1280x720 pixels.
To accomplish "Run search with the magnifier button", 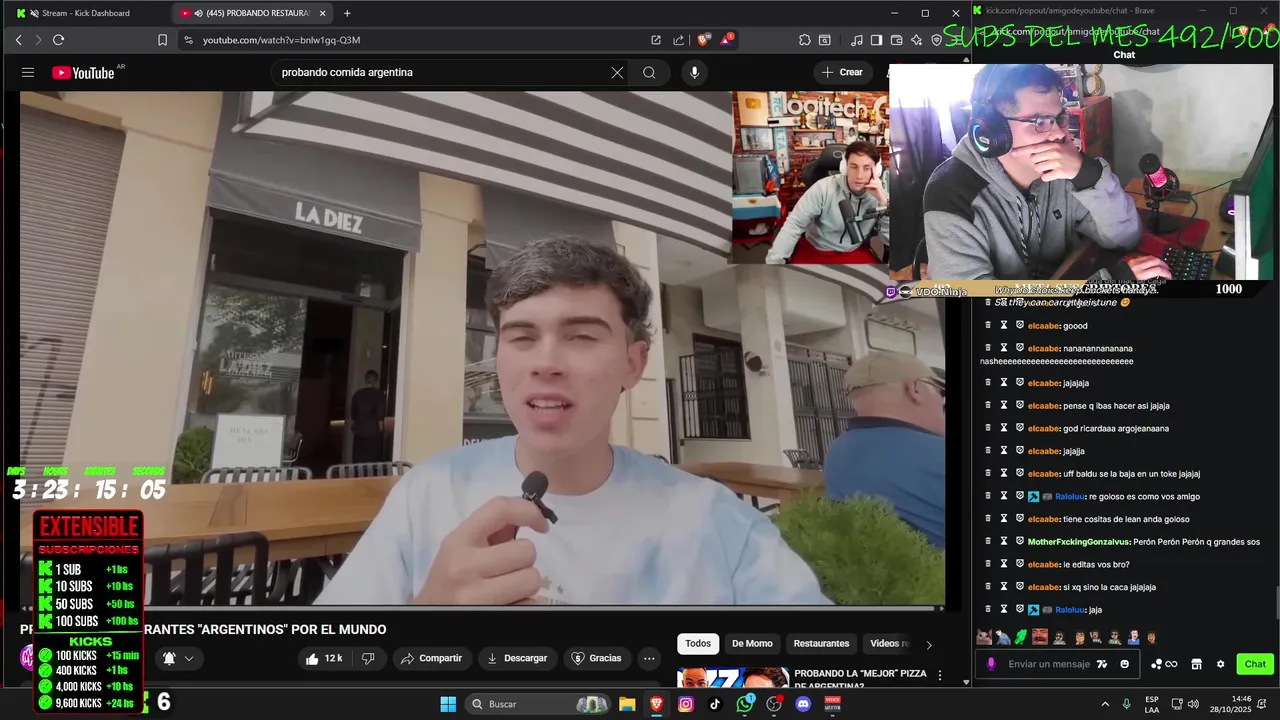I will point(649,72).
